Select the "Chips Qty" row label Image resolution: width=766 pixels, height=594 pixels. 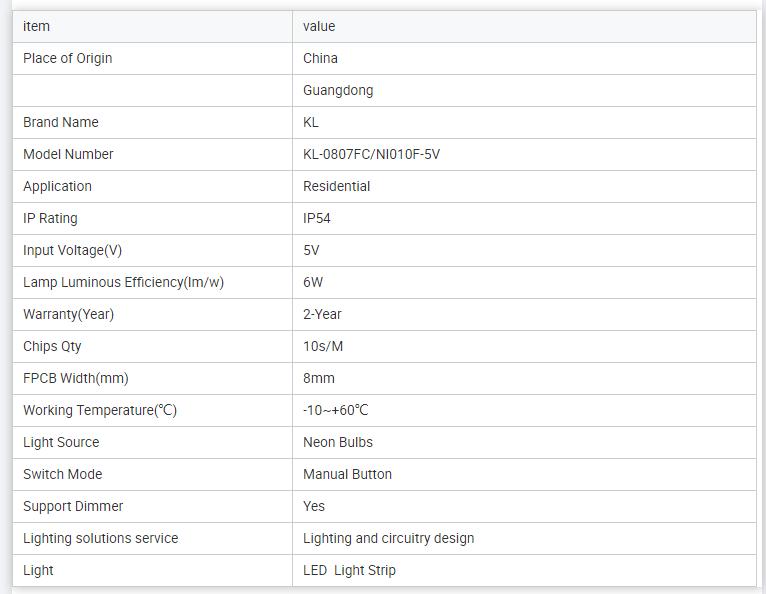(x=52, y=346)
